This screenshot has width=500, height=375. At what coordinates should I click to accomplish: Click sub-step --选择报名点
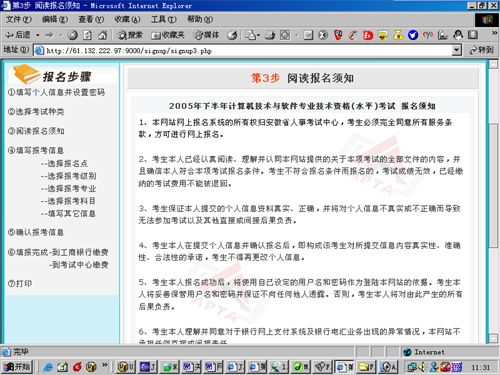click(64, 164)
